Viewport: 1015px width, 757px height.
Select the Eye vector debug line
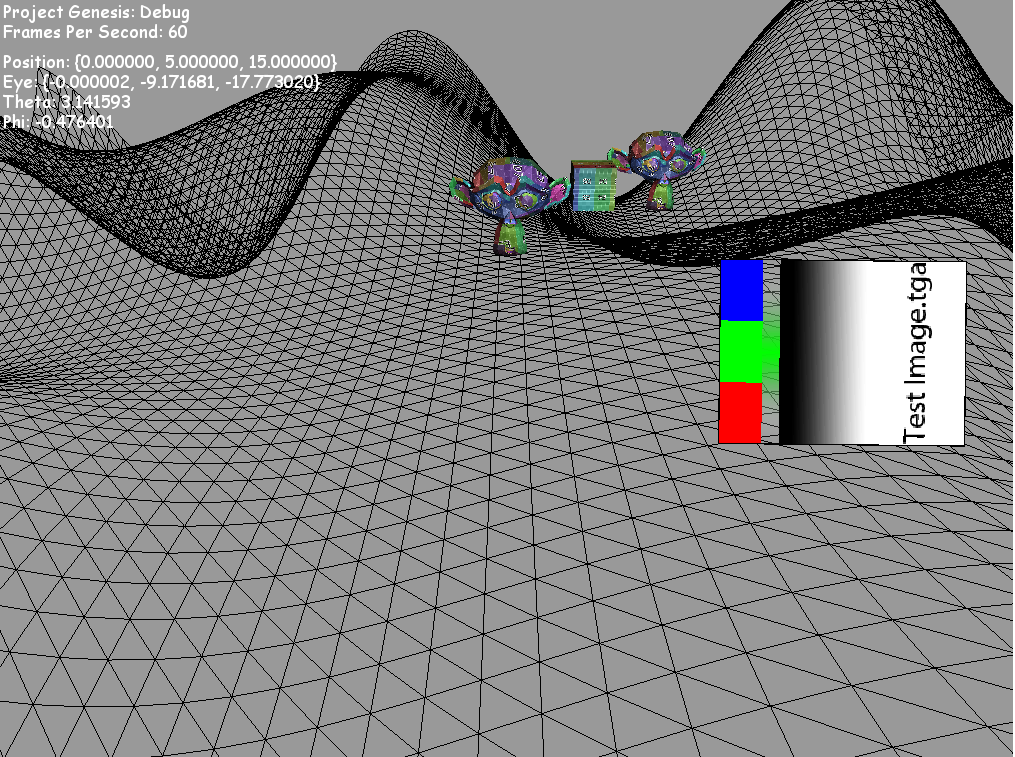click(x=161, y=82)
